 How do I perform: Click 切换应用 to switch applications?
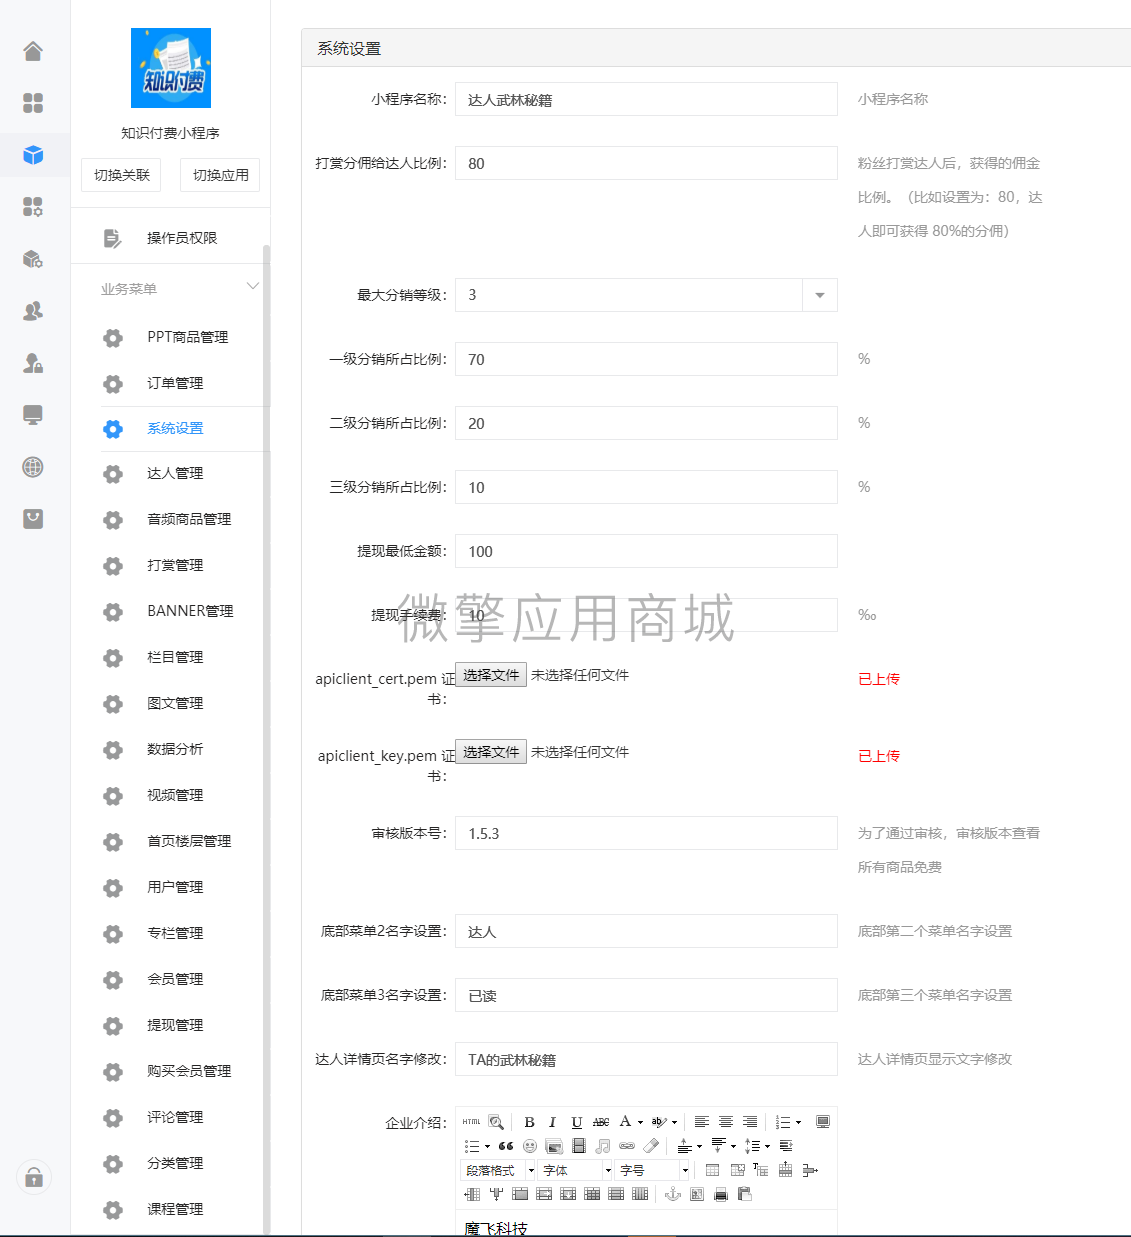click(219, 175)
